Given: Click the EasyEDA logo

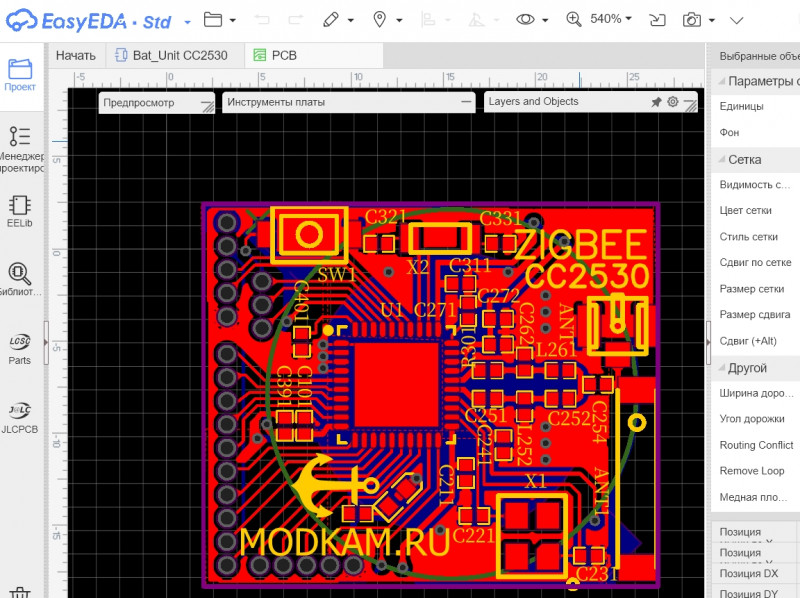Looking at the screenshot, I should pyautogui.click(x=90, y=19).
